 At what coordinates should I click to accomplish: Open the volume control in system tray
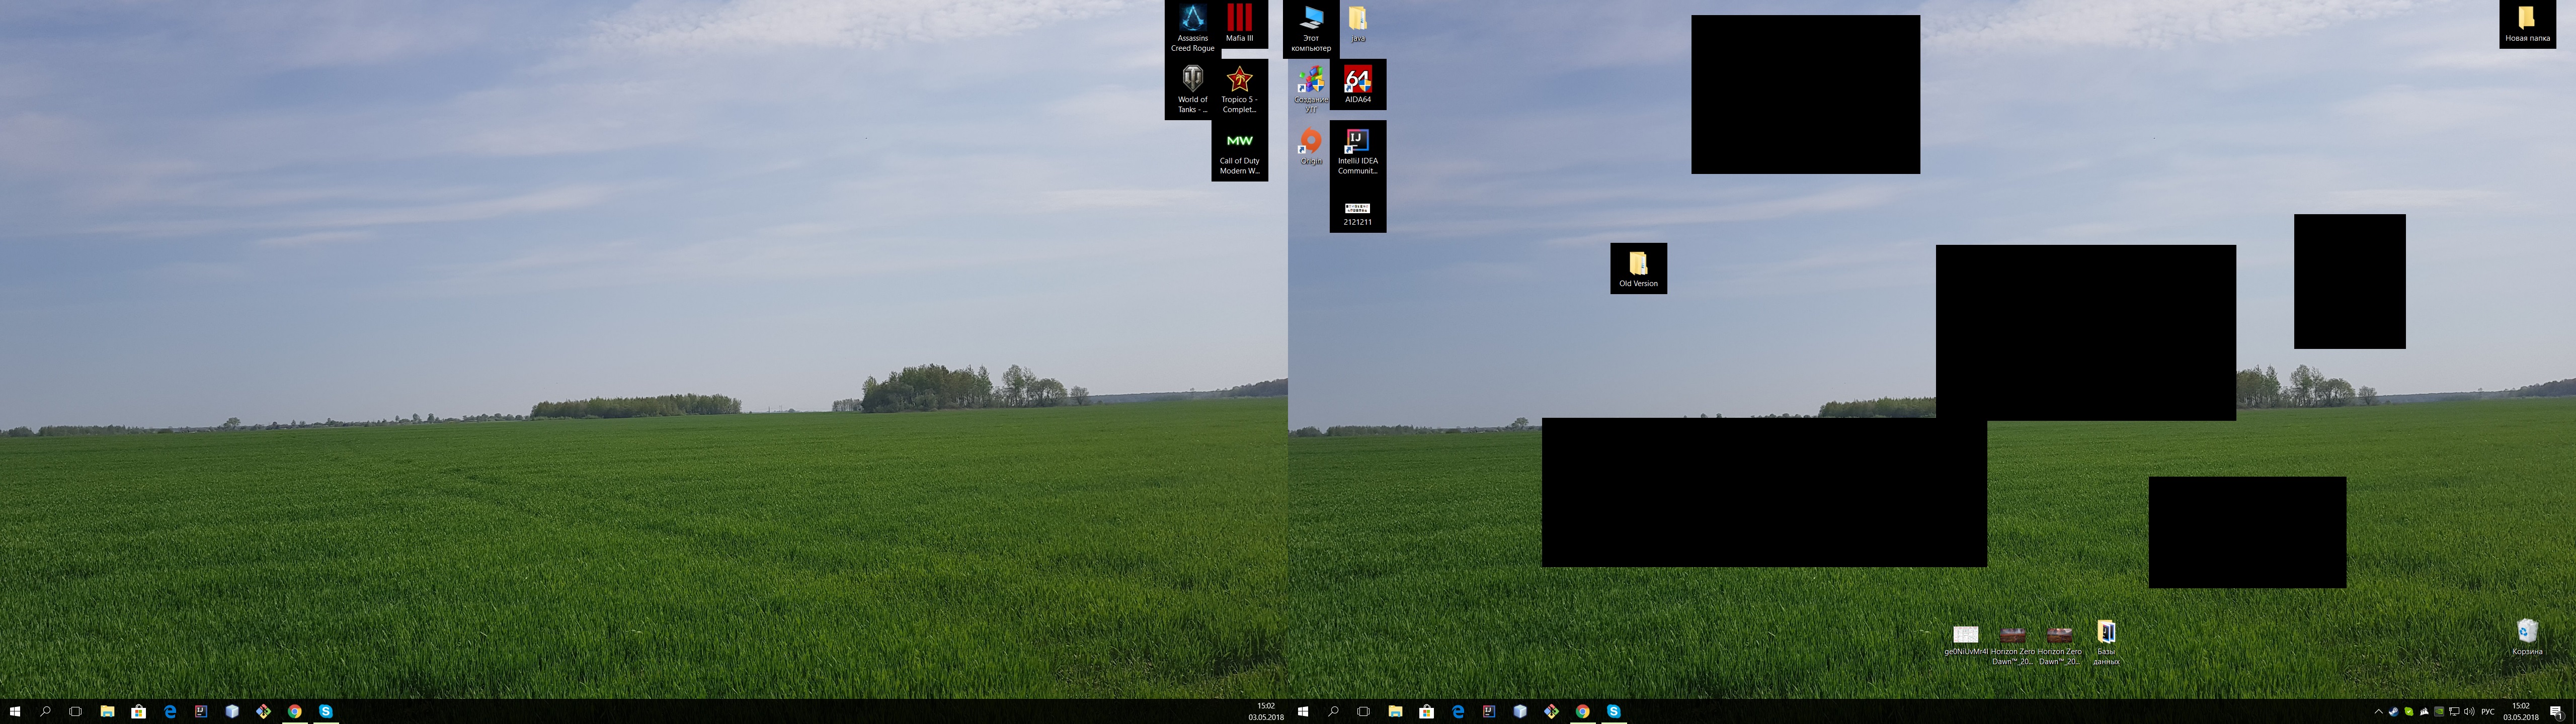[x=2469, y=712]
